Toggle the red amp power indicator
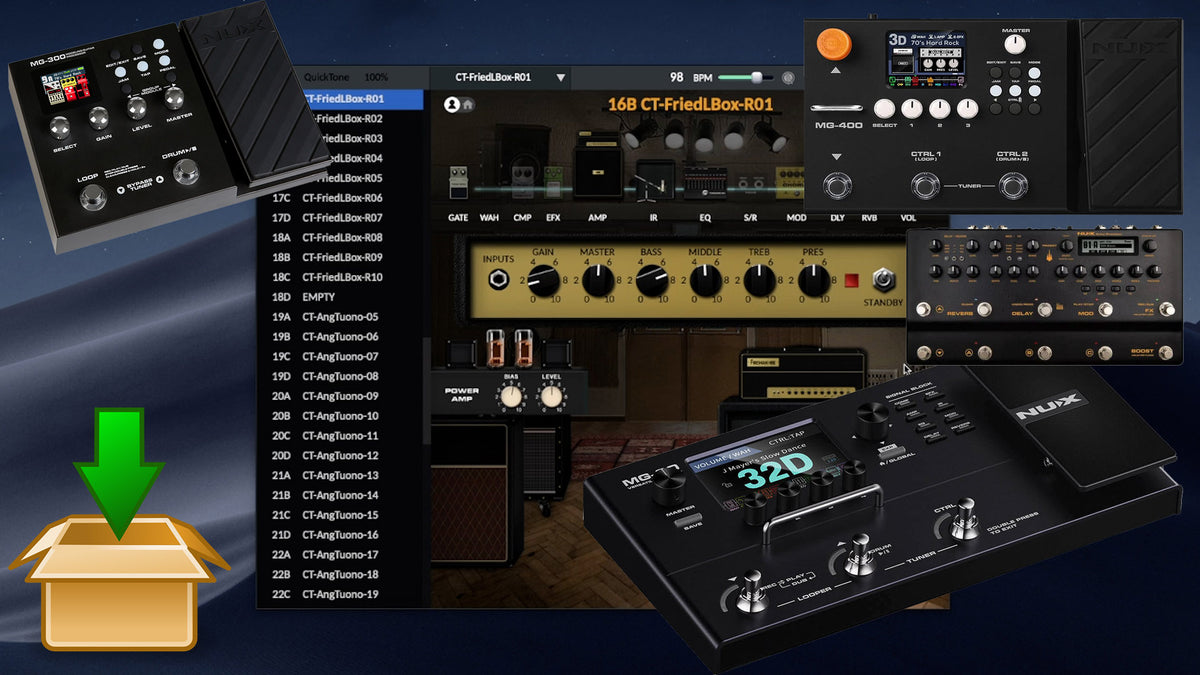This screenshot has height=675, width=1200. point(852,280)
